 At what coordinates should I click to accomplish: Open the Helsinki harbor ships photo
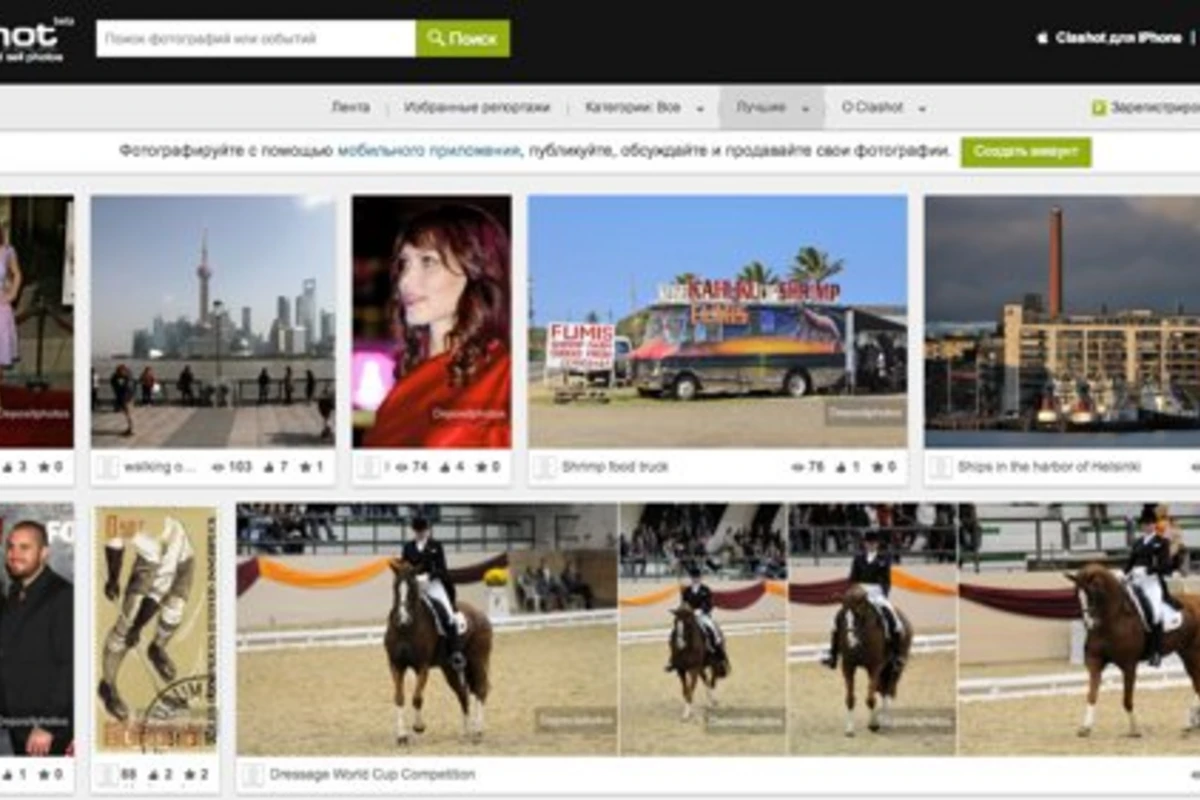coord(1062,322)
